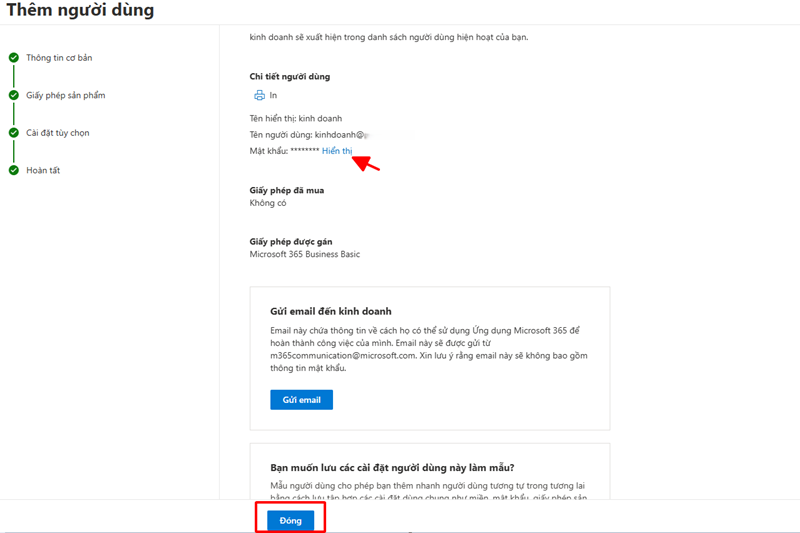Click the masked password asterisks
800x533 pixels.
pyautogui.click(x=304, y=152)
